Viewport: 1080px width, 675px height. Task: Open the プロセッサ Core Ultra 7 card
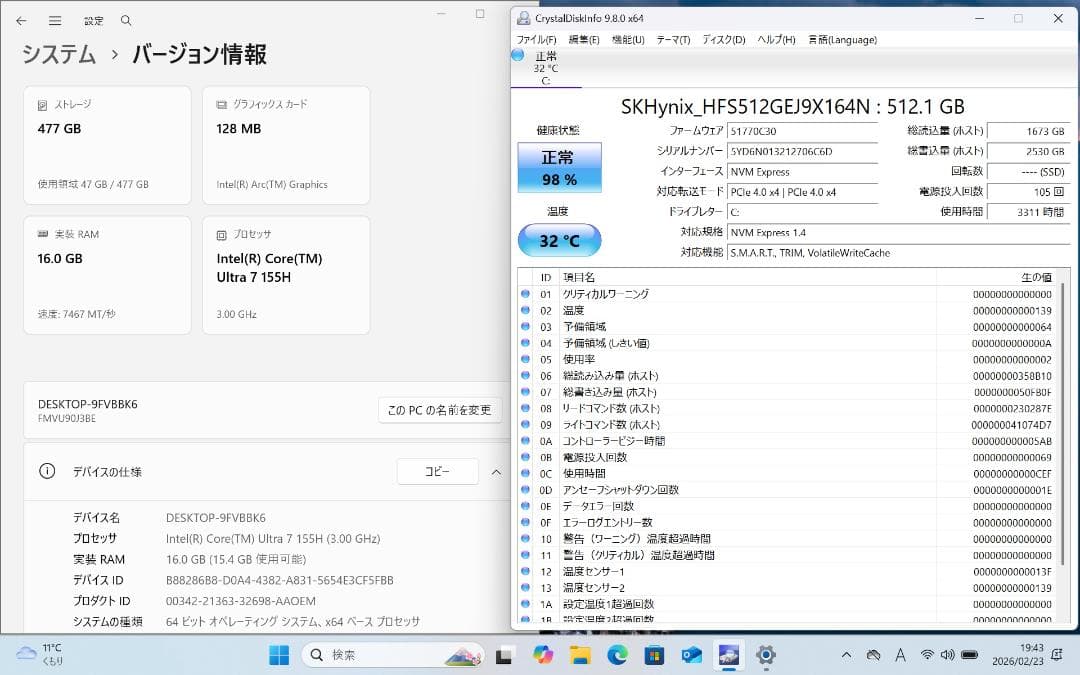click(286, 276)
